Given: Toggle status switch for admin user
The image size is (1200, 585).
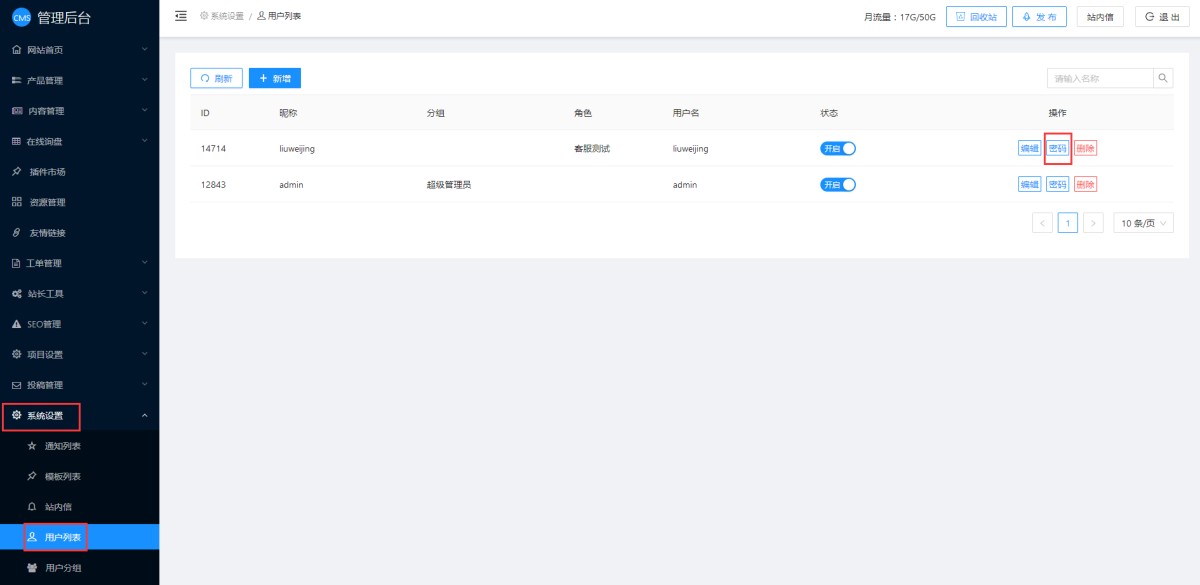Looking at the screenshot, I should tap(838, 184).
